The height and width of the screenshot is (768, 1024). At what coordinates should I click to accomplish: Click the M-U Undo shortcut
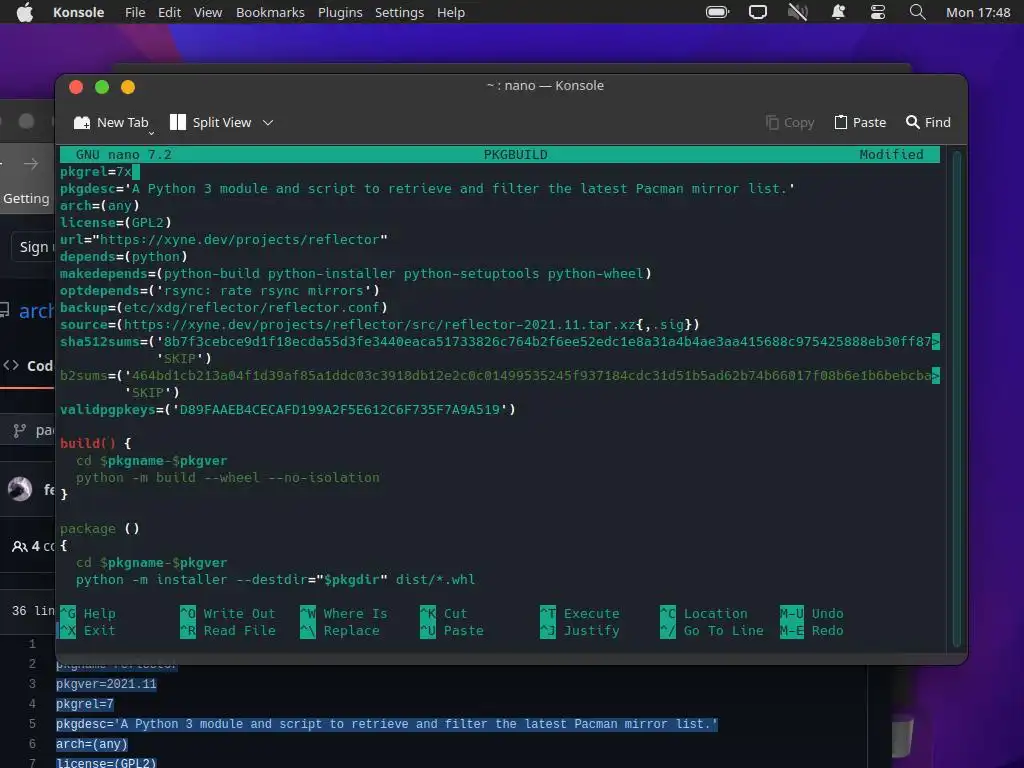coord(812,613)
